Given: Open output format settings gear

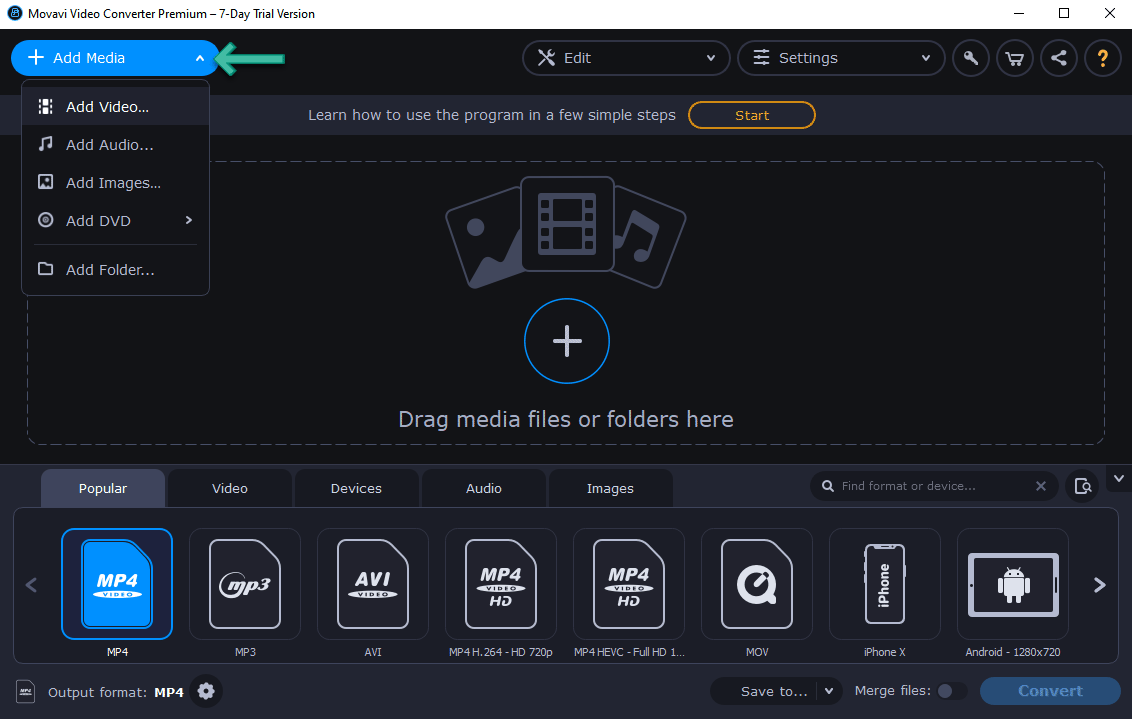Looking at the screenshot, I should 206,692.
